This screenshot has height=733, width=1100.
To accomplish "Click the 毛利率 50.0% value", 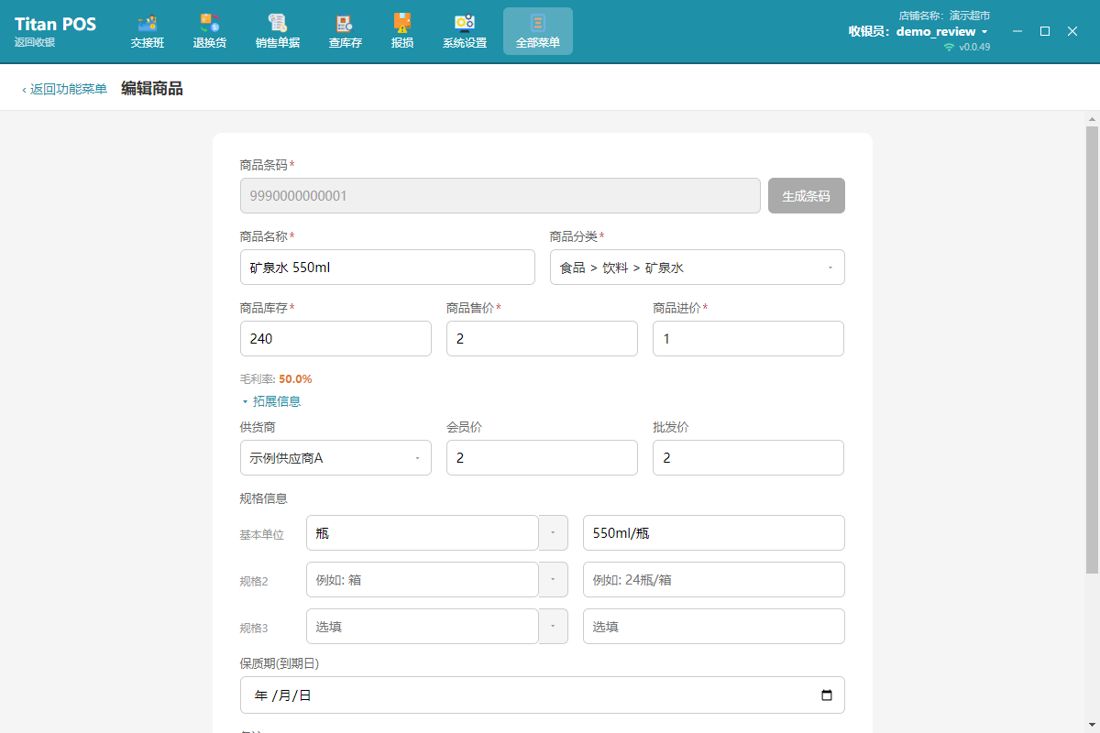I will coord(295,379).
